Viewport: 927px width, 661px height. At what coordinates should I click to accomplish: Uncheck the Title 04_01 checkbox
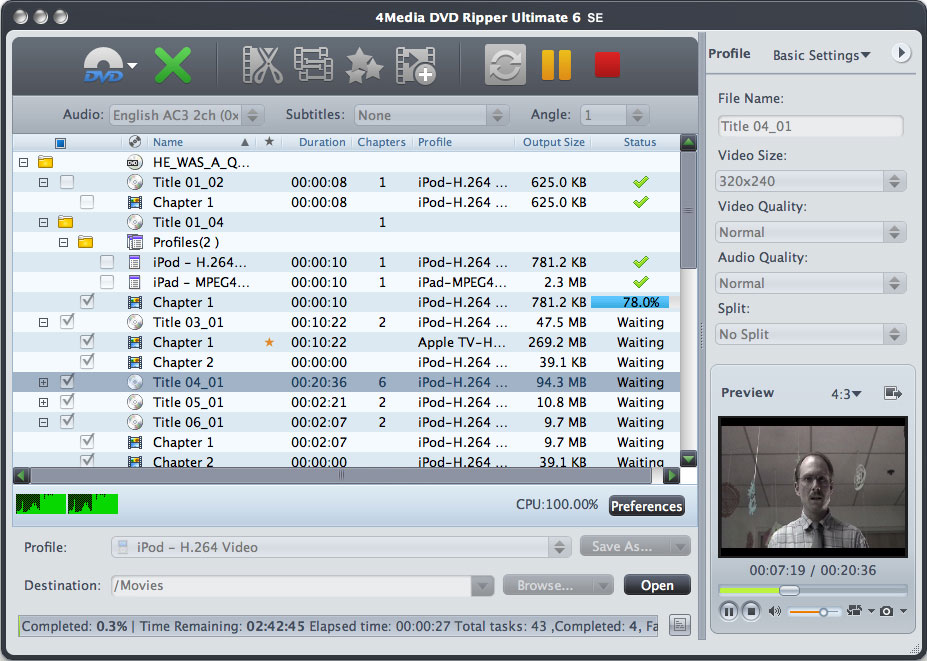(x=67, y=381)
